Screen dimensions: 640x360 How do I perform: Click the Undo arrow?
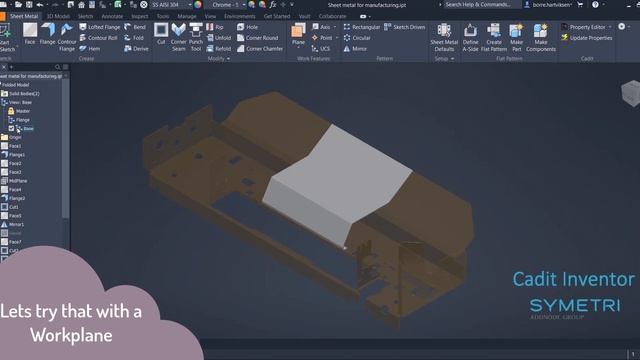click(40, 4)
